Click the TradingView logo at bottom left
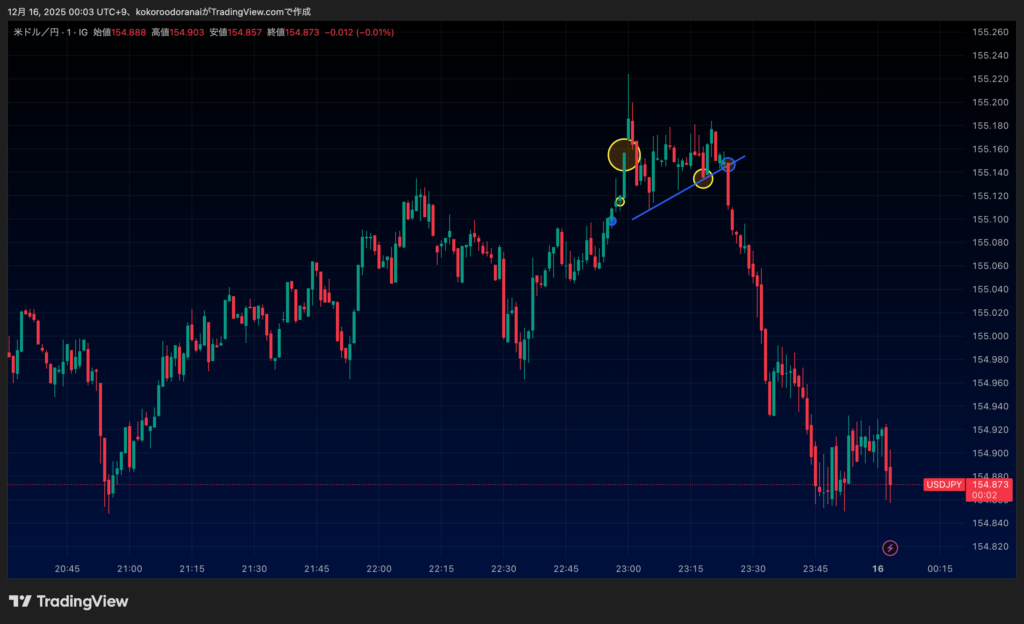1024x624 pixels. pos(68,601)
